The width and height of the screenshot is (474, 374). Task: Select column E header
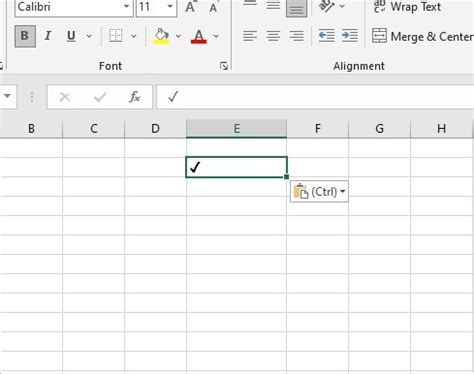[236, 128]
